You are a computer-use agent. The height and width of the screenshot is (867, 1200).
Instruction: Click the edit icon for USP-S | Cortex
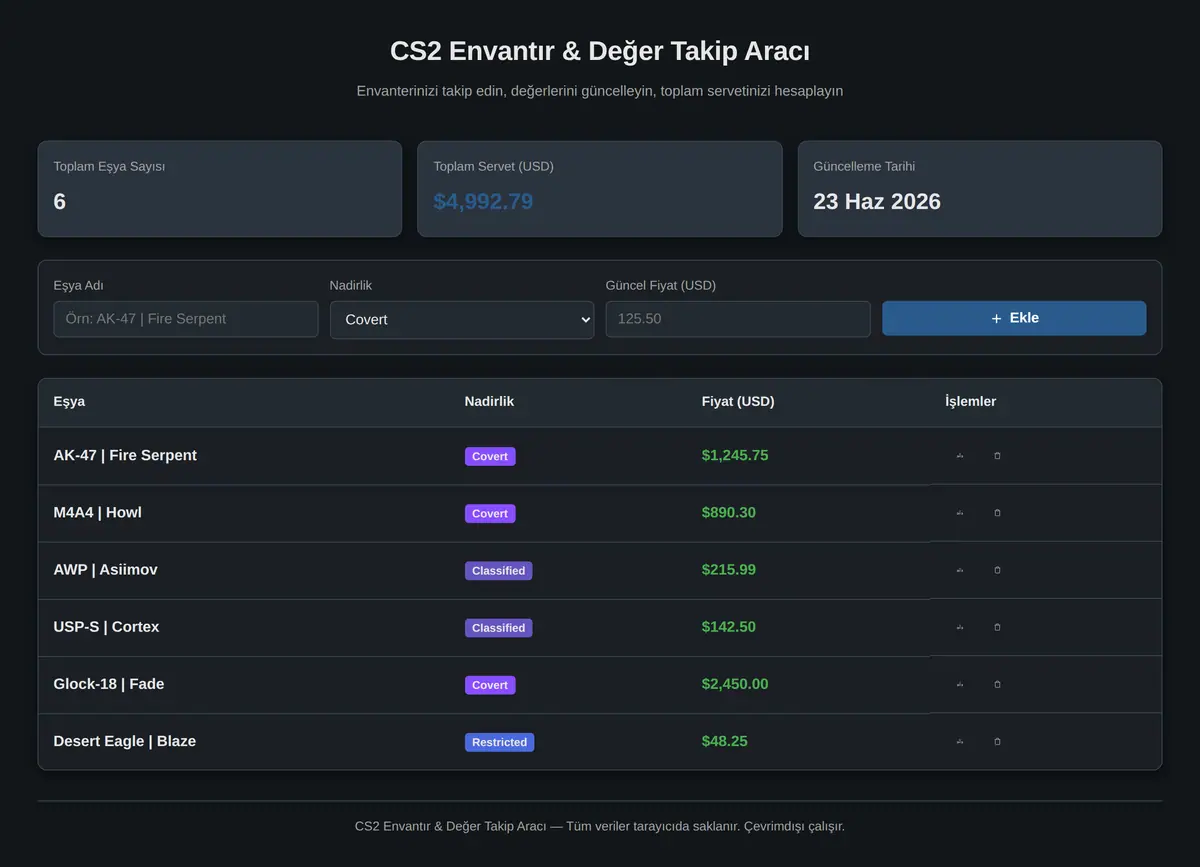click(x=960, y=627)
